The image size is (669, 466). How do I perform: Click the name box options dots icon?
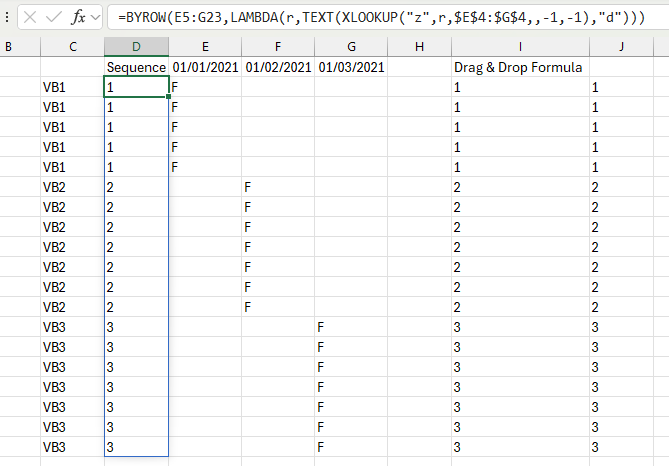click(x=7, y=17)
